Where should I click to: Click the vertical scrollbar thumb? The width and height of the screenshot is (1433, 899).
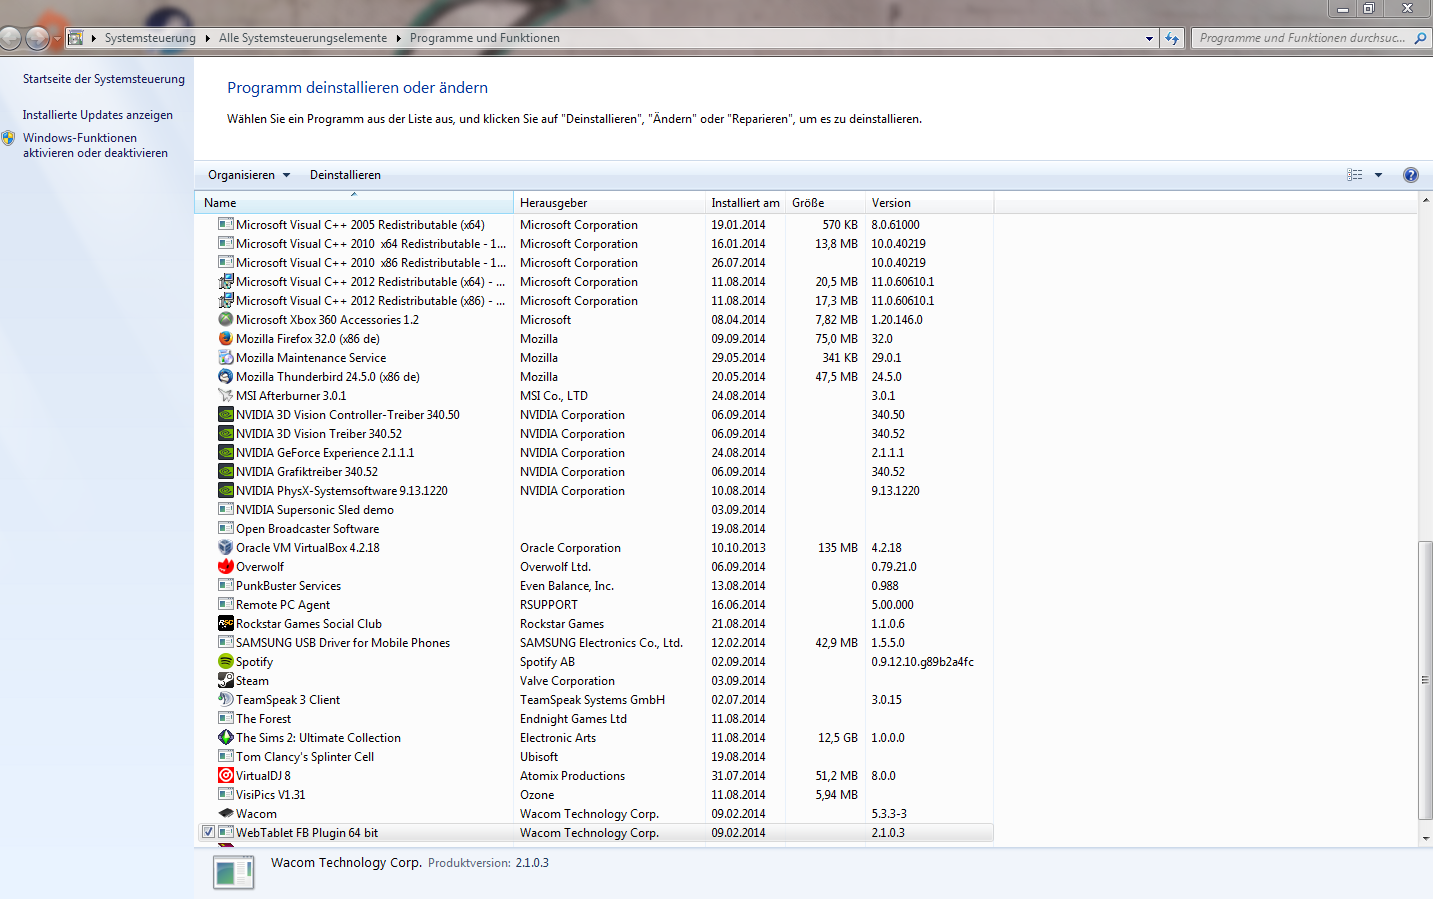tap(1425, 680)
